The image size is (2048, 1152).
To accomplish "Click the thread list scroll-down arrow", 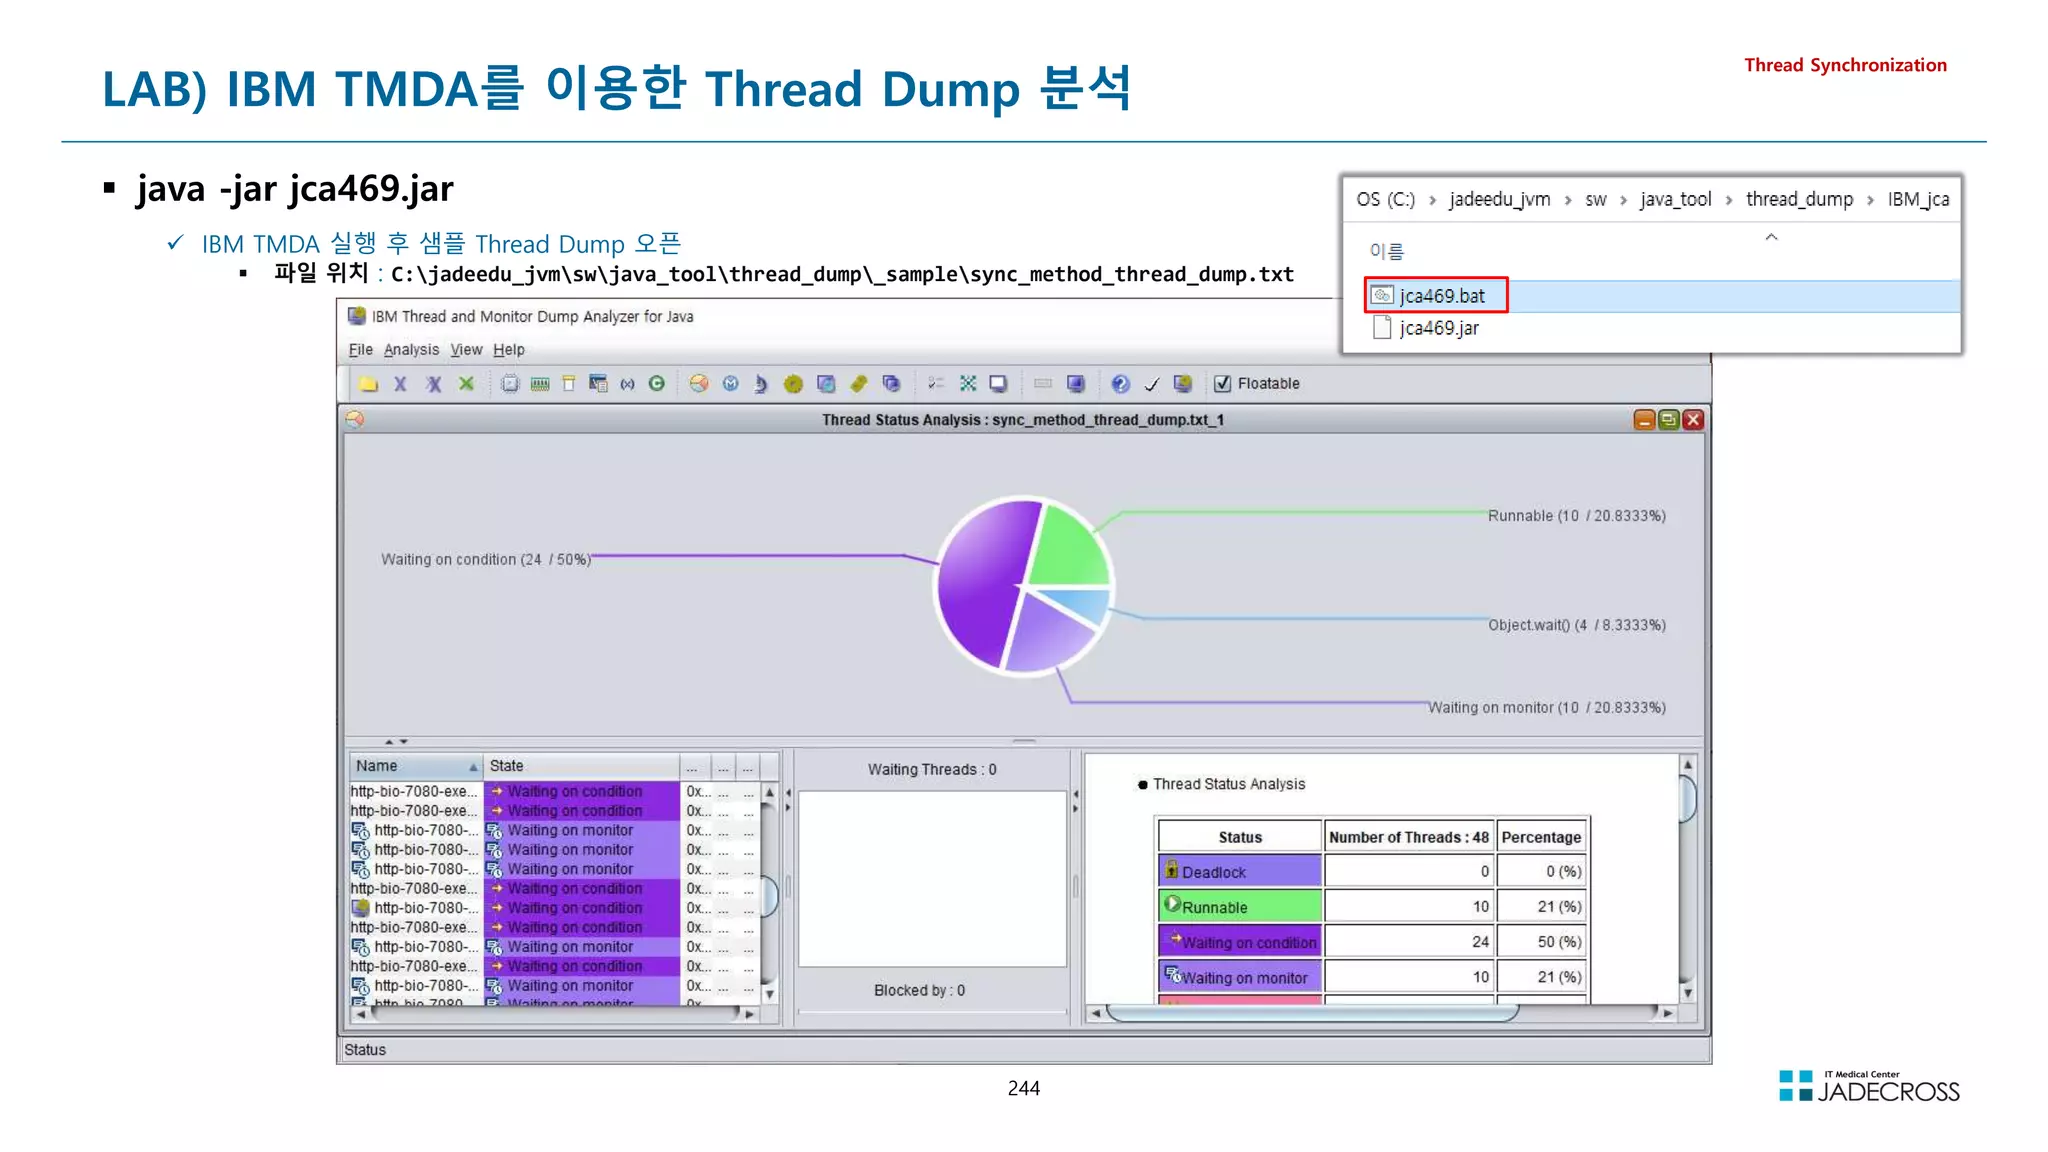I will click(769, 994).
